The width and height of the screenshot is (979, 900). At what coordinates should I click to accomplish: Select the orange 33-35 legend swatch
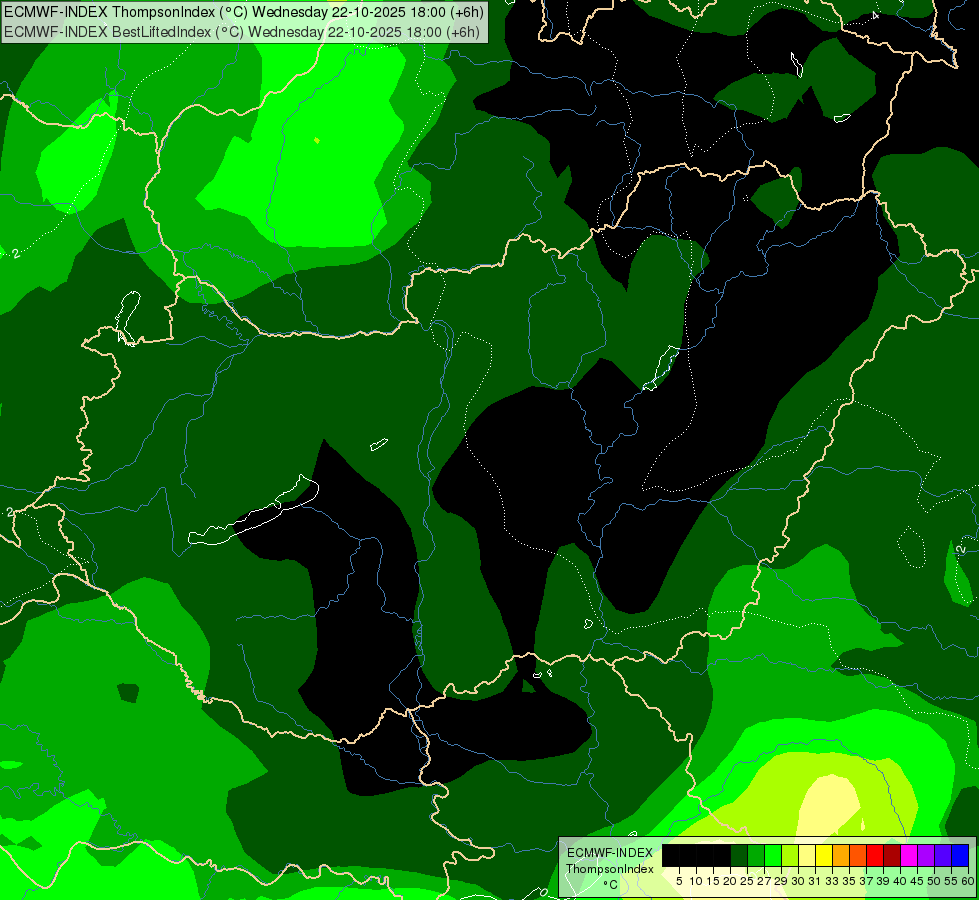(842, 855)
